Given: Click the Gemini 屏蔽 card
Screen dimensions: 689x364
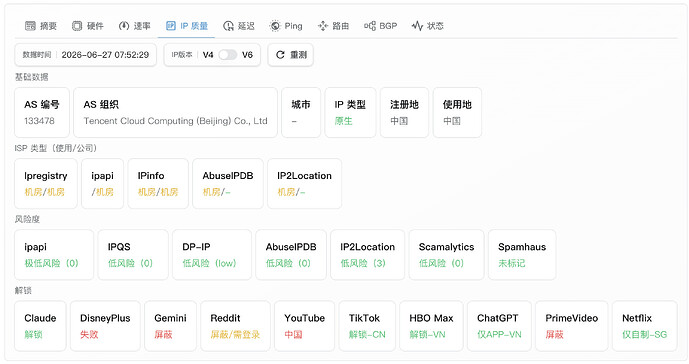Looking at the screenshot, I should 170,326.
